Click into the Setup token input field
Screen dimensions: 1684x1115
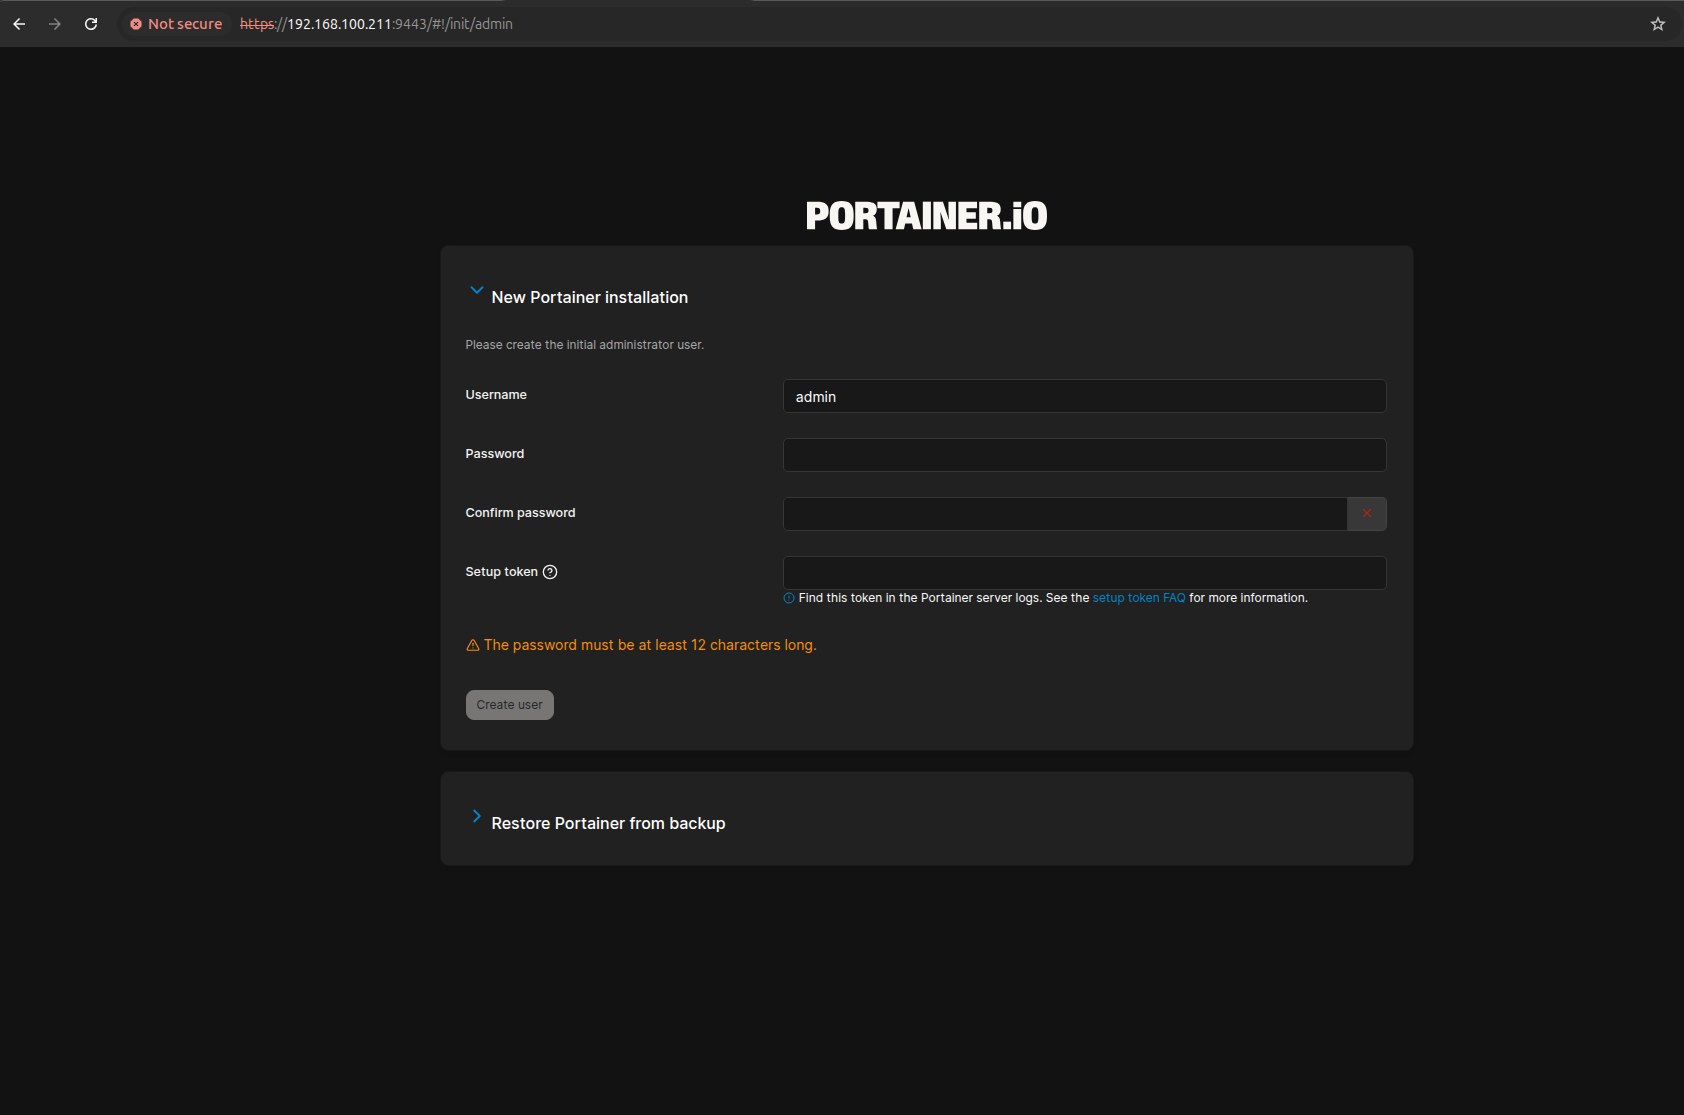point(1085,573)
